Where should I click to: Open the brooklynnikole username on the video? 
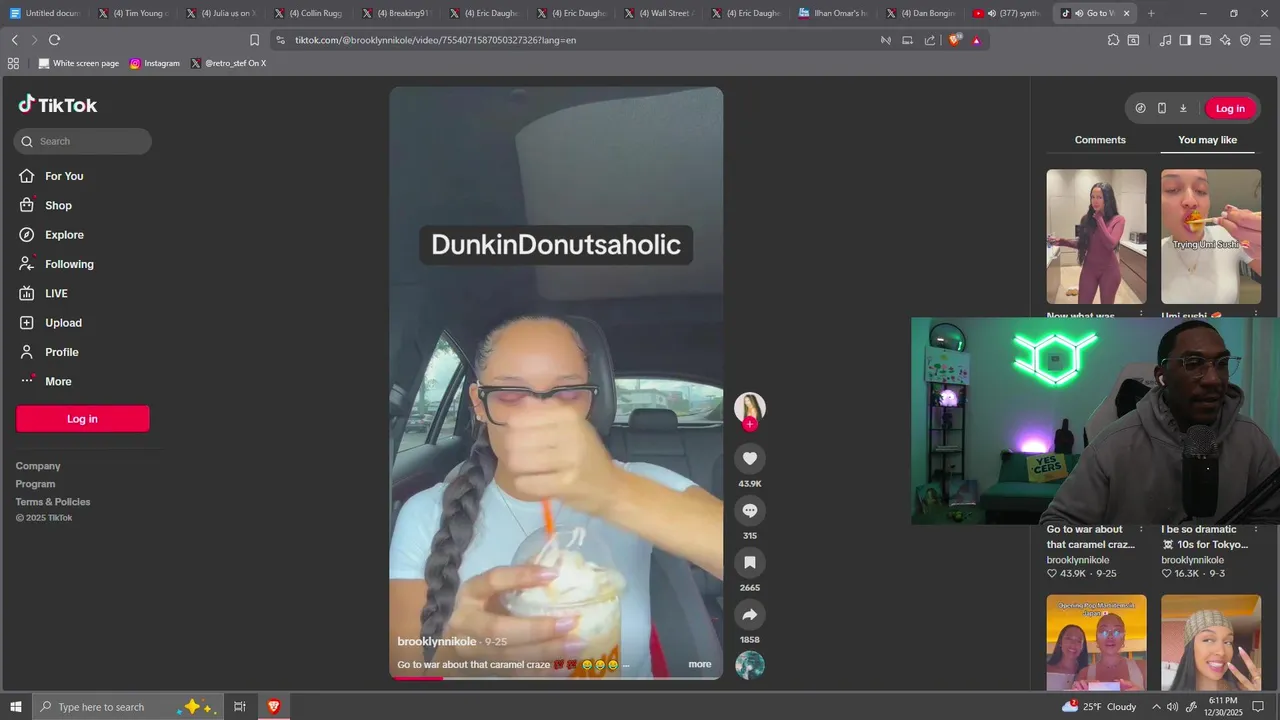(x=437, y=641)
